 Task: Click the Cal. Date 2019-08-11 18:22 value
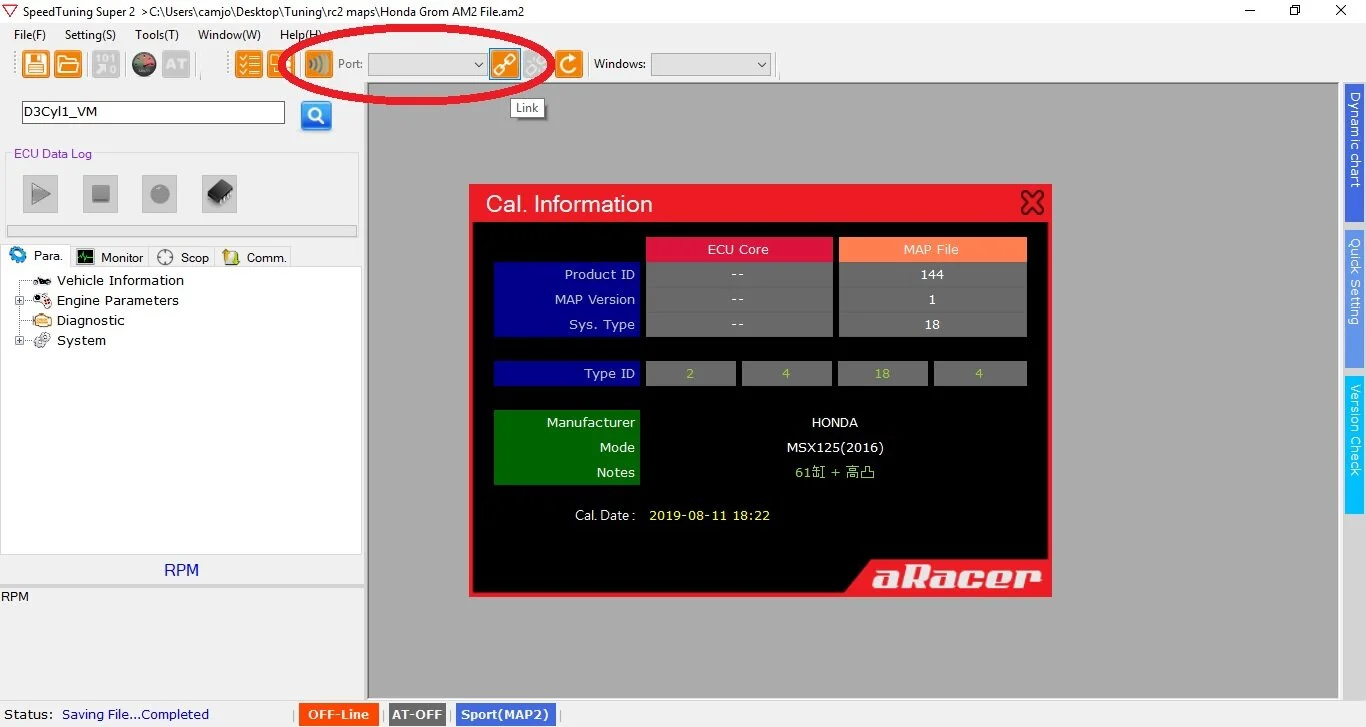[709, 515]
